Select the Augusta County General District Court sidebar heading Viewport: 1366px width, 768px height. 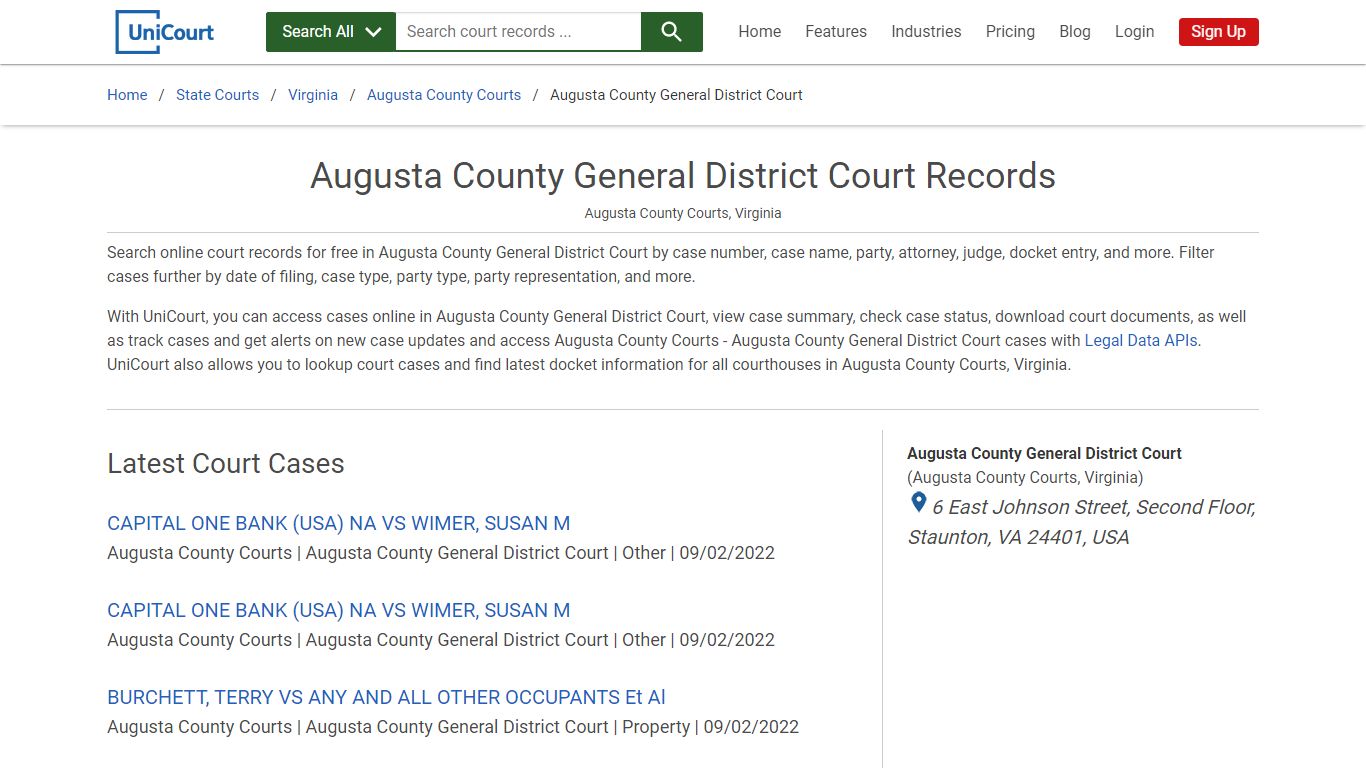coord(1044,453)
